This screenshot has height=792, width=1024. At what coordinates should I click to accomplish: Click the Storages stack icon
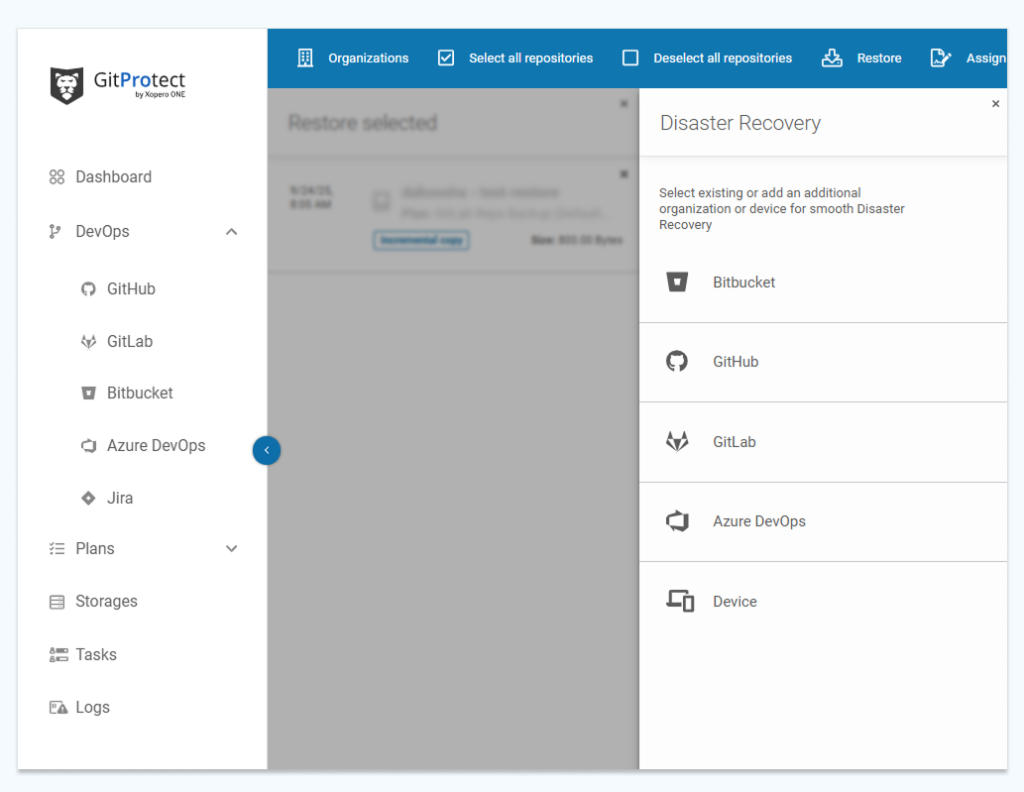(x=57, y=601)
